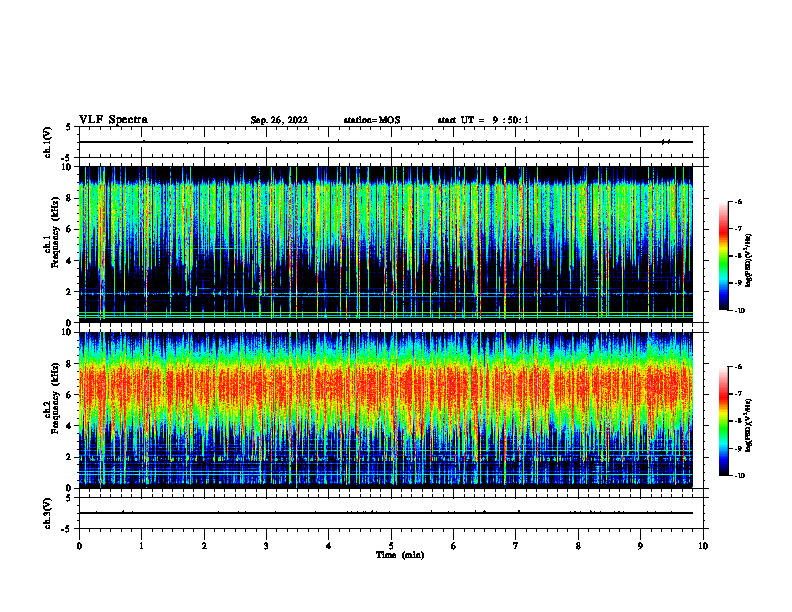The height and width of the screenshot is (612, 792).
Task: Click the '3' minute tick label
Action: pos(266,546)
